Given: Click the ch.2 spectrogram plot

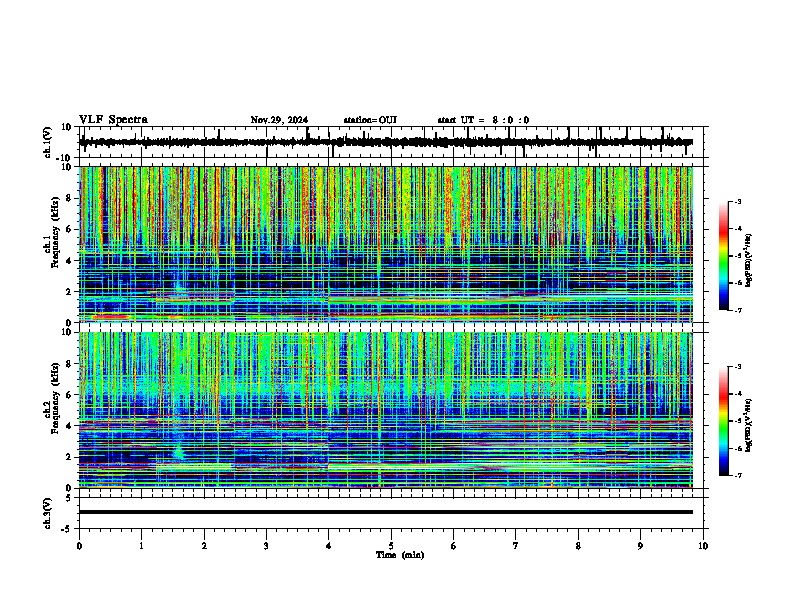Looking at the screenshot, I should [x=386, y=410].
